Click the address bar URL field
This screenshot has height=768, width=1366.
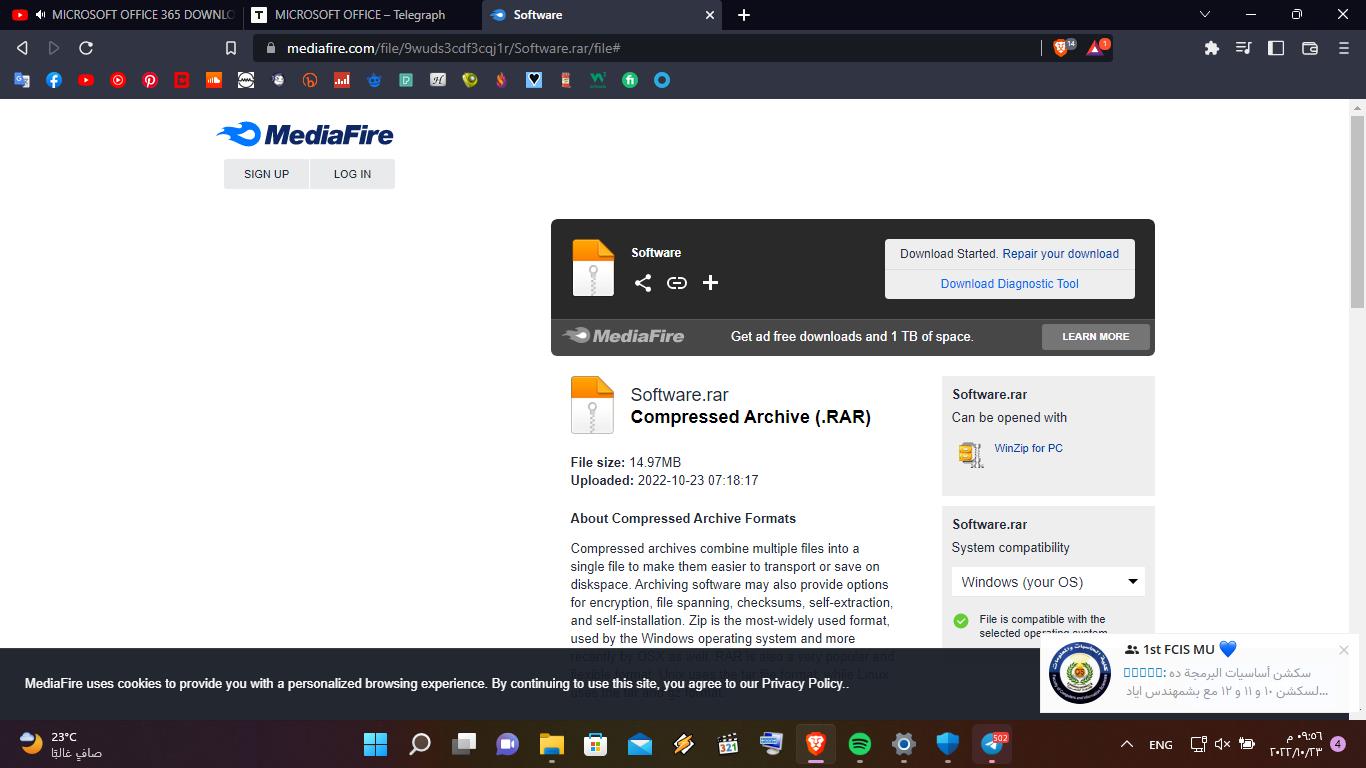650,48
